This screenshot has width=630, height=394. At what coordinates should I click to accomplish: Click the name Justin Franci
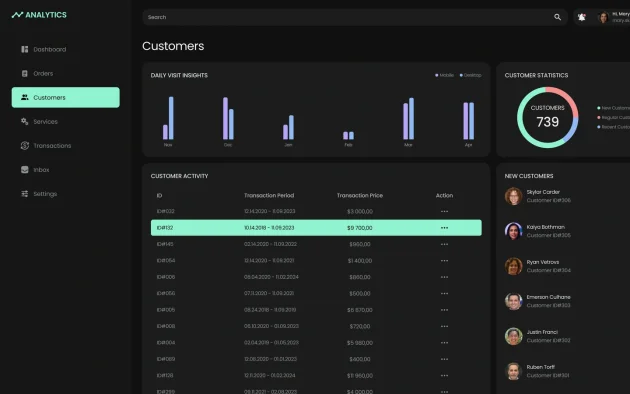tap(542, 332)
